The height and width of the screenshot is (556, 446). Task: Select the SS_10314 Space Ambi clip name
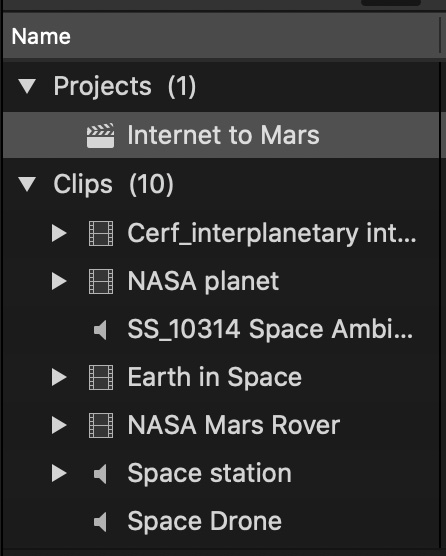270,329
